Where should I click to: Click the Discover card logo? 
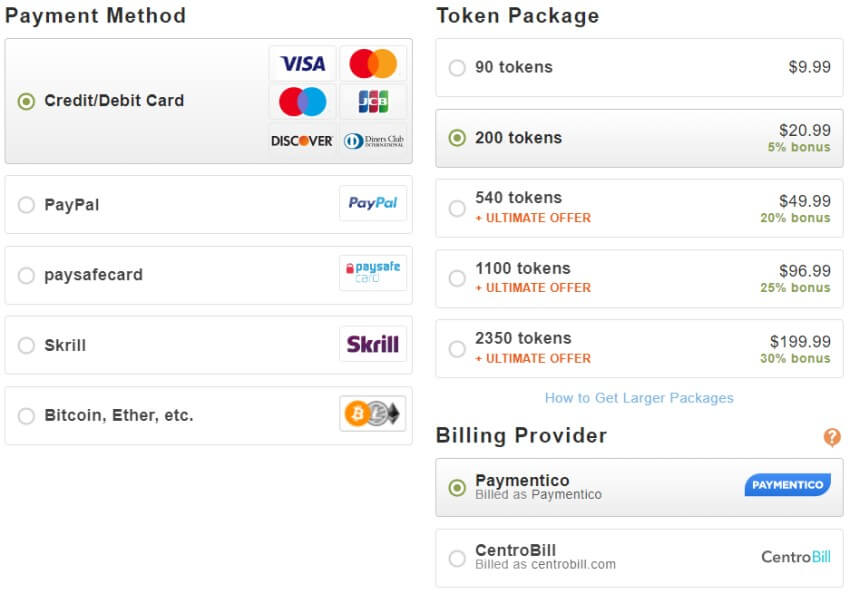302,141
